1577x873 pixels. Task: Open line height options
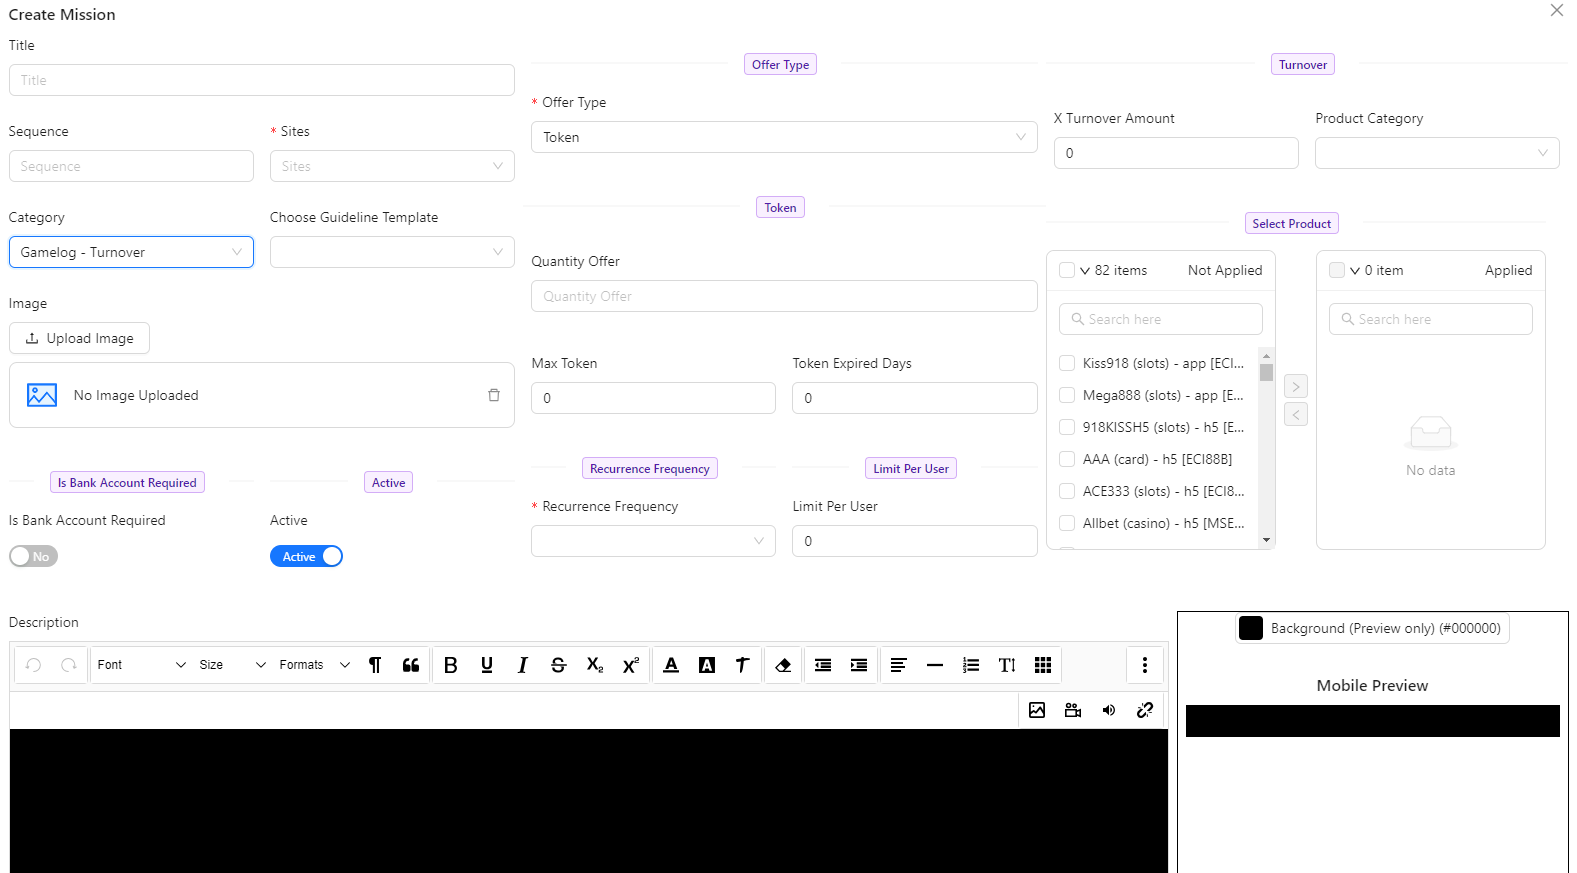(1007, 665)
